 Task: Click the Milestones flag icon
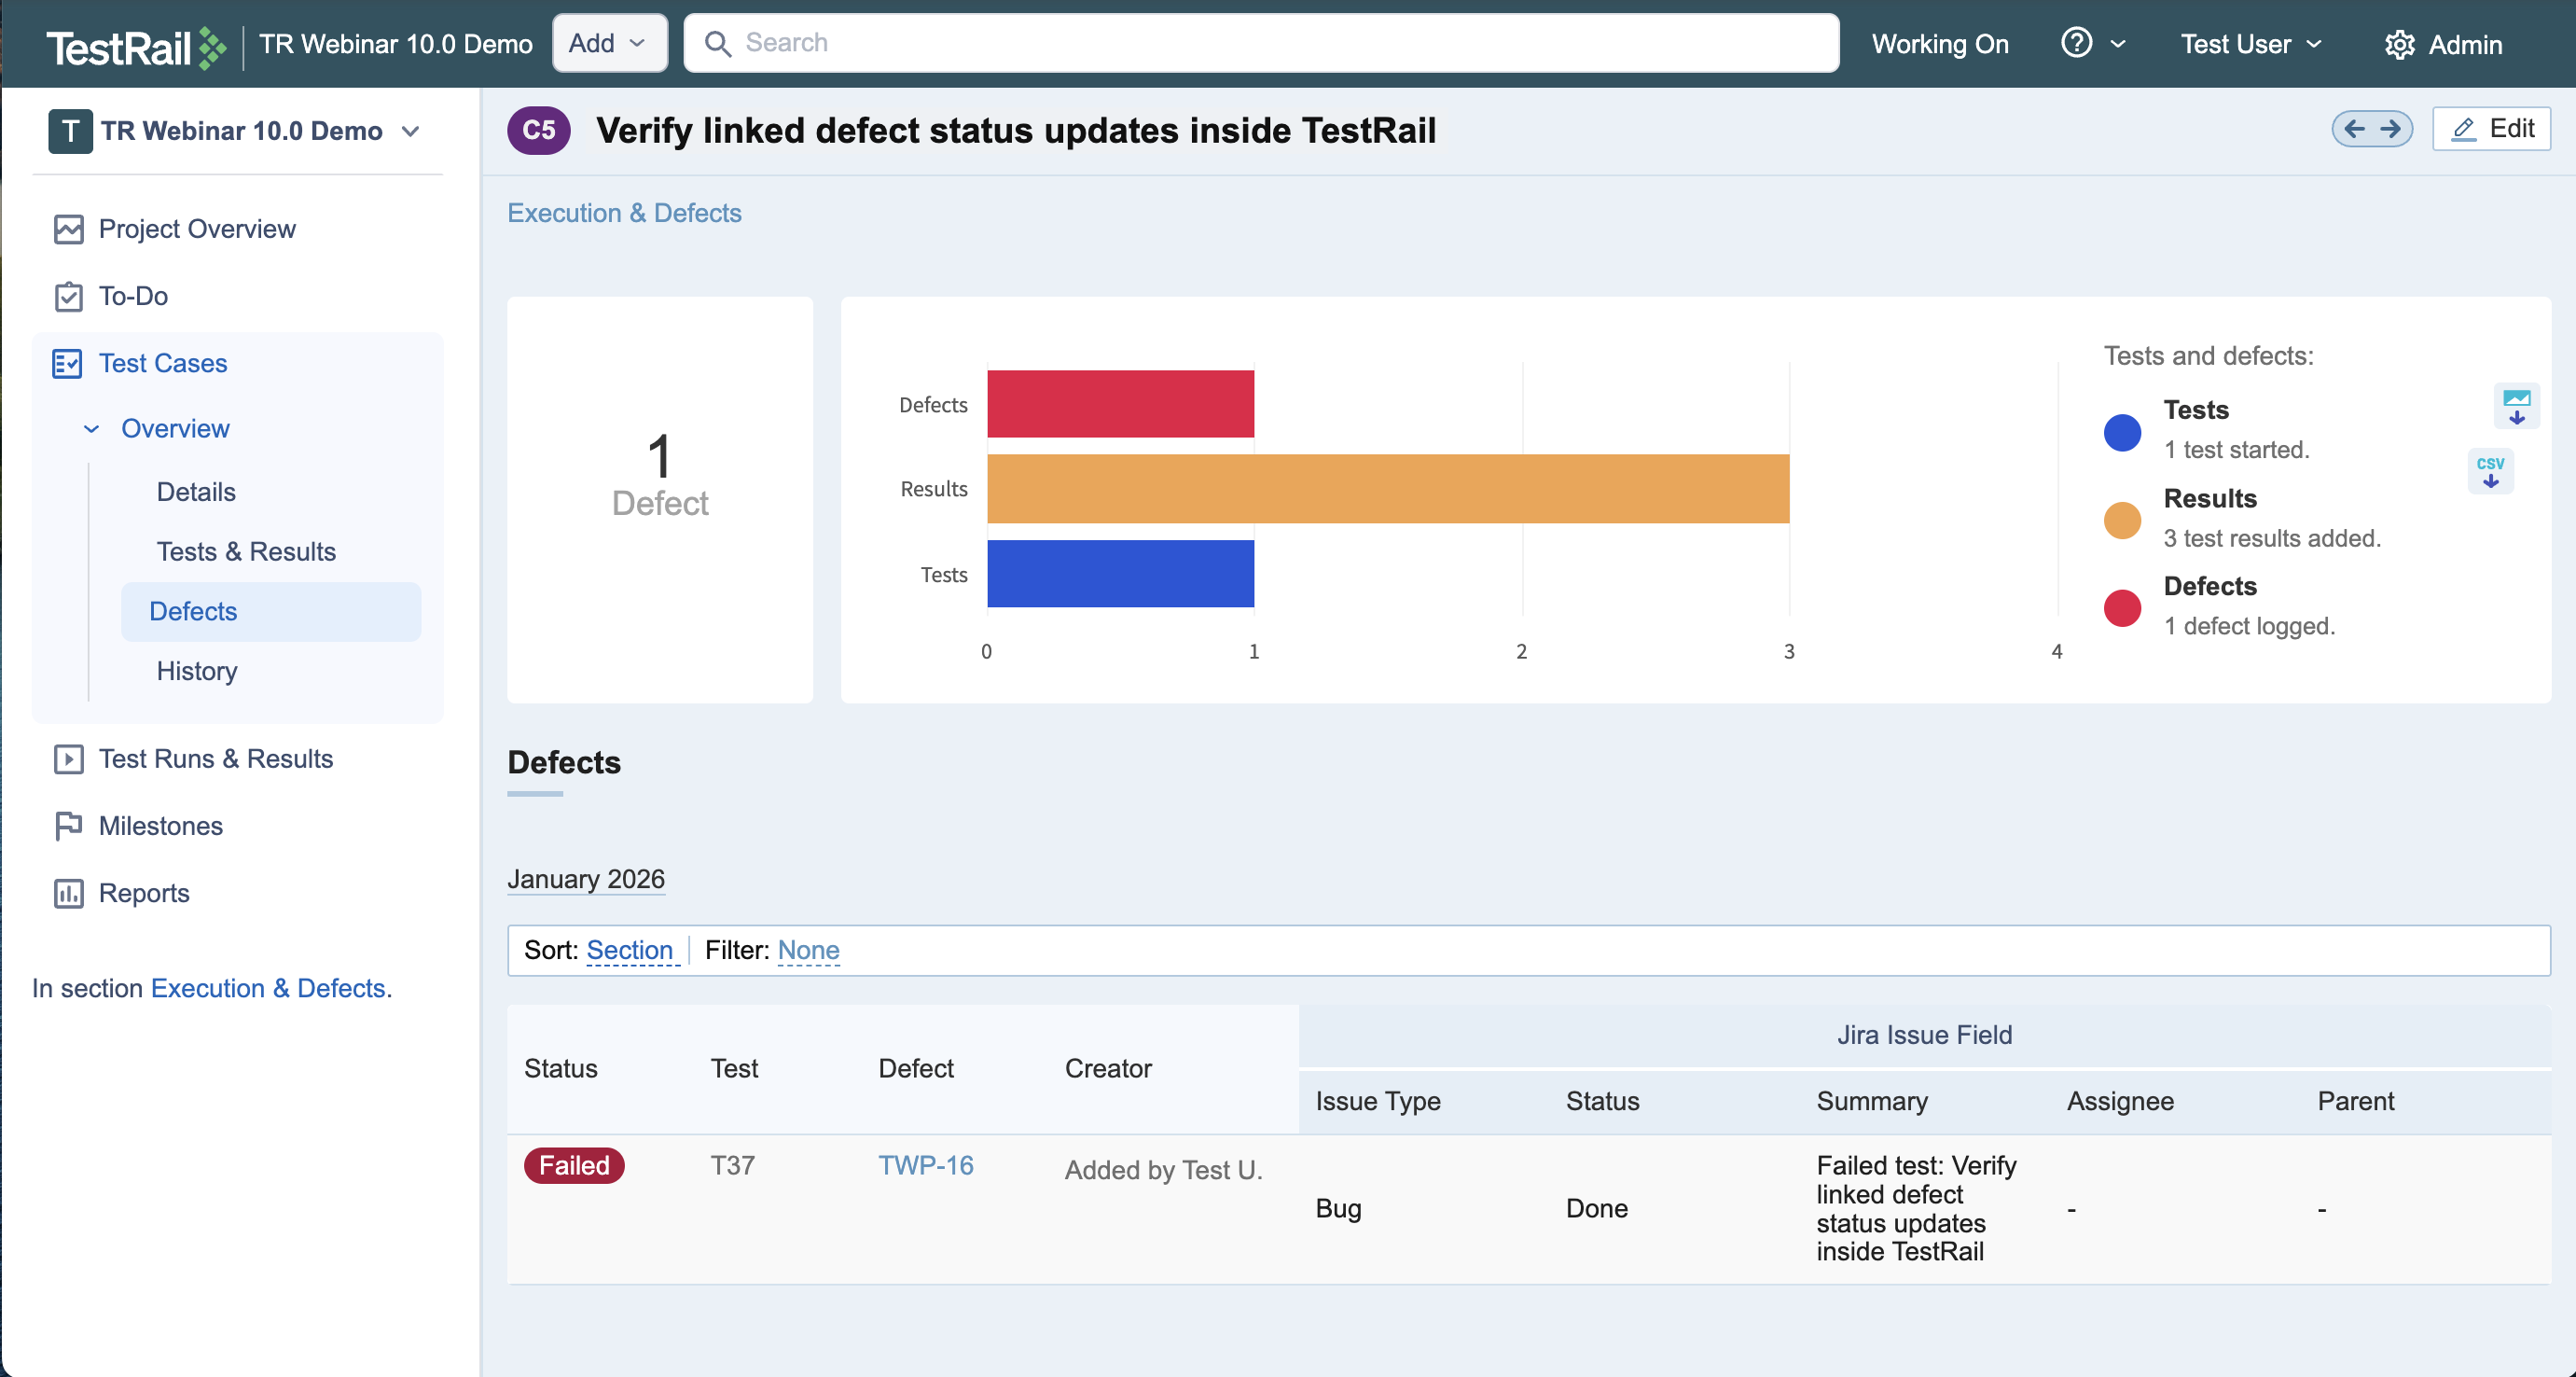68,826
